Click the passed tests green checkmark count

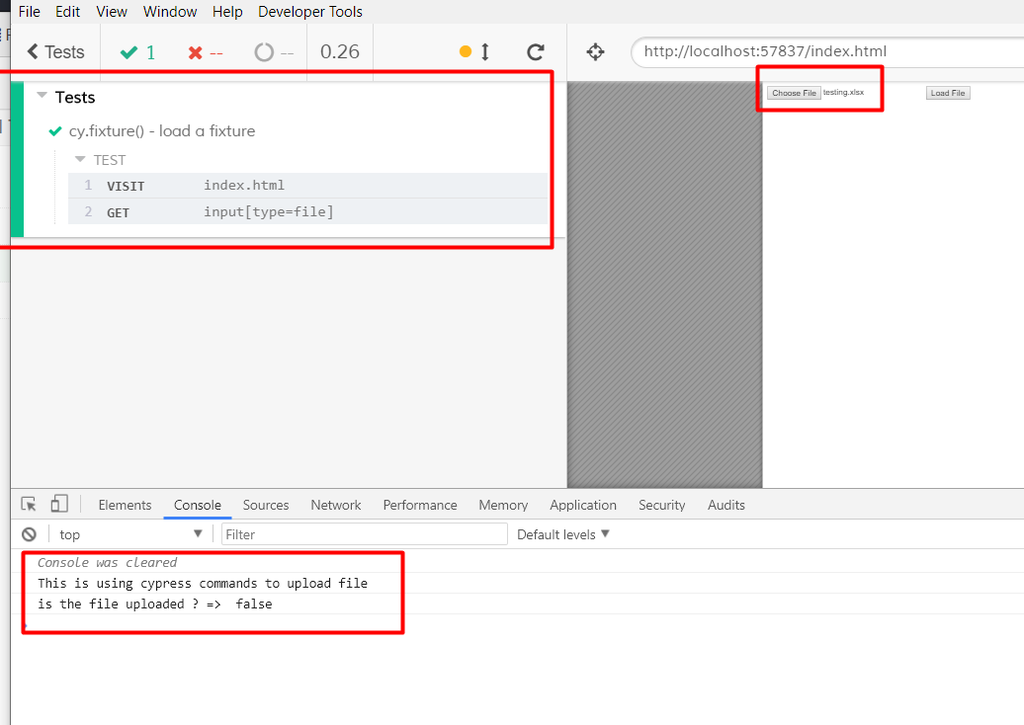(x=138, y=52)
